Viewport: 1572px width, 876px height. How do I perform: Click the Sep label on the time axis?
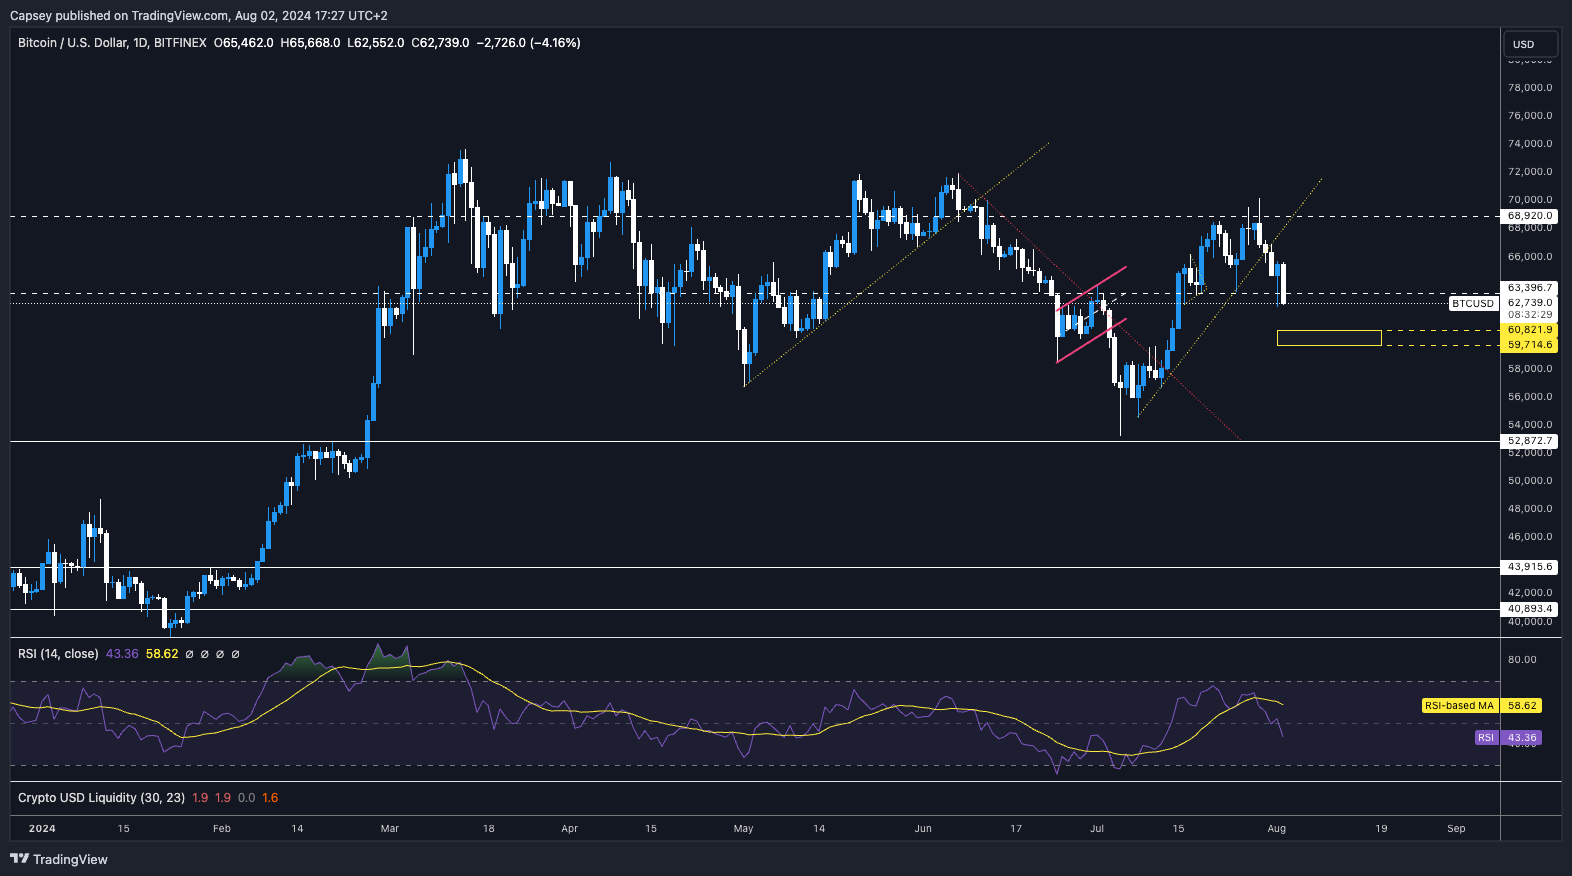1456,829
